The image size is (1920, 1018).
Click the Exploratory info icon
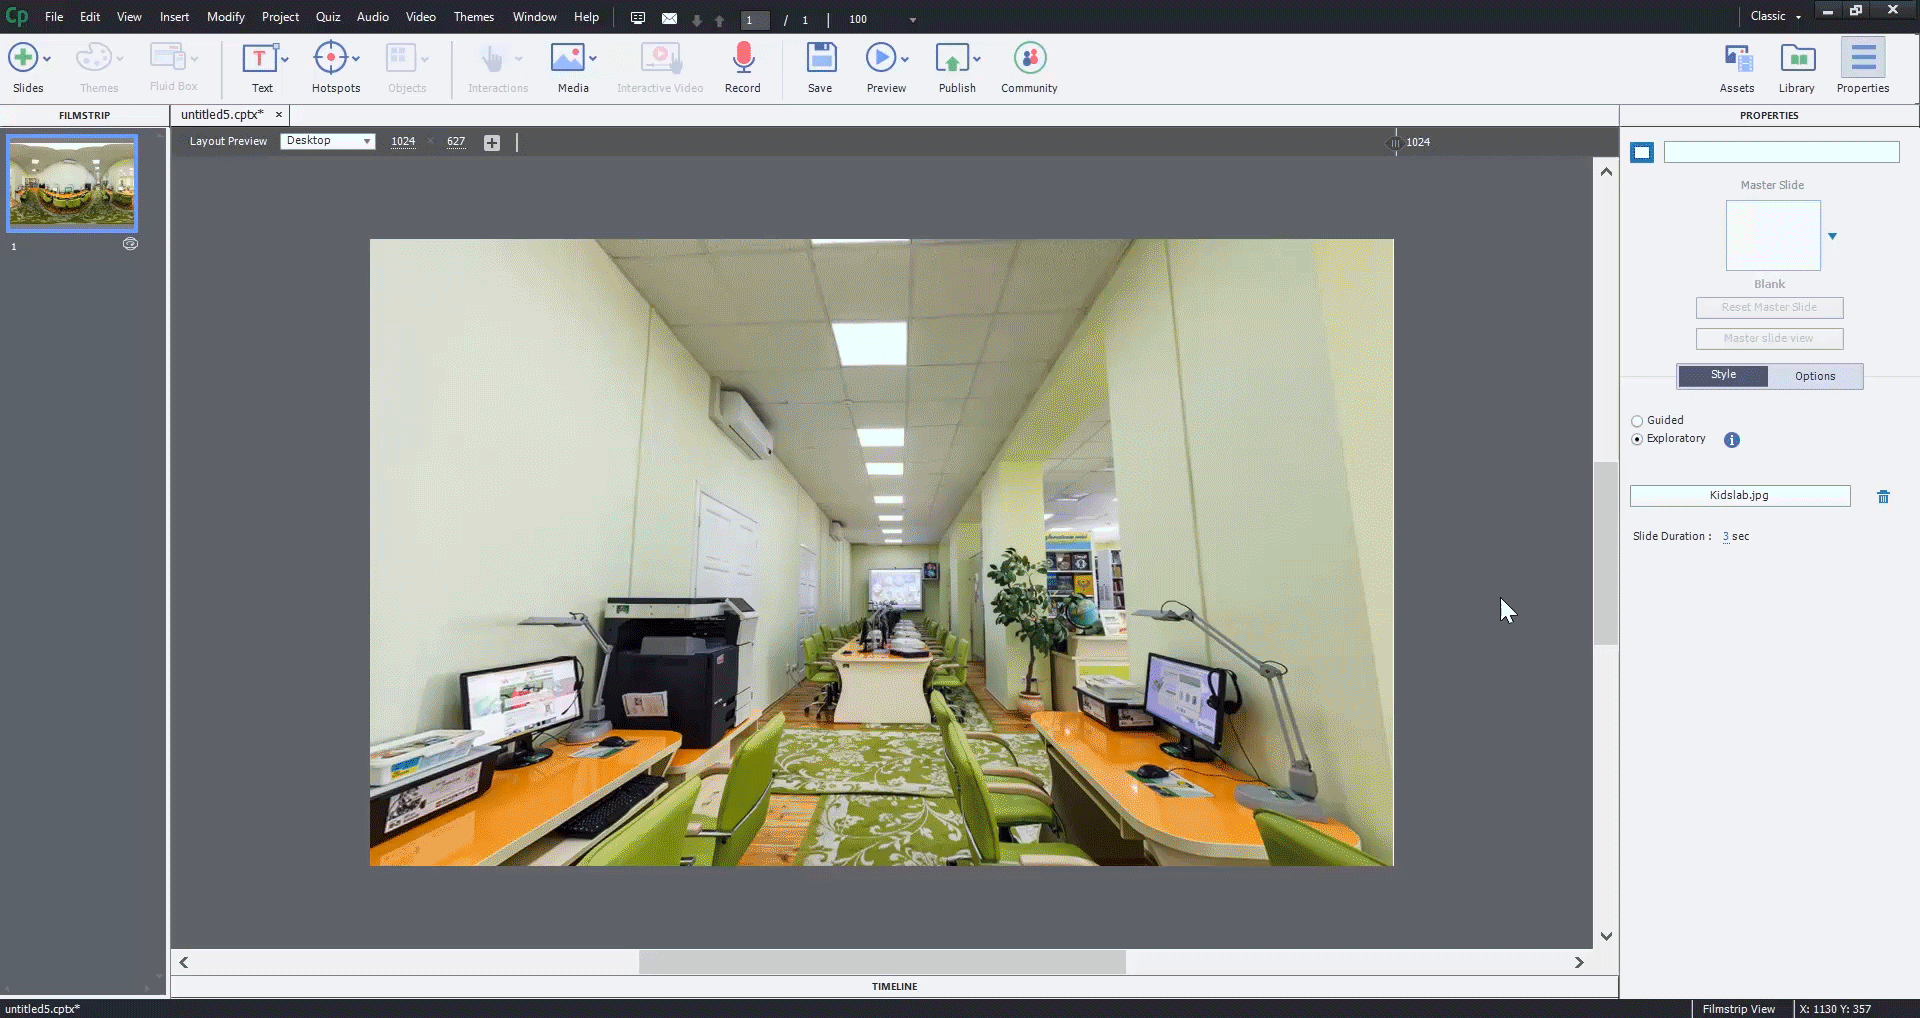(x=1732, y=440)
